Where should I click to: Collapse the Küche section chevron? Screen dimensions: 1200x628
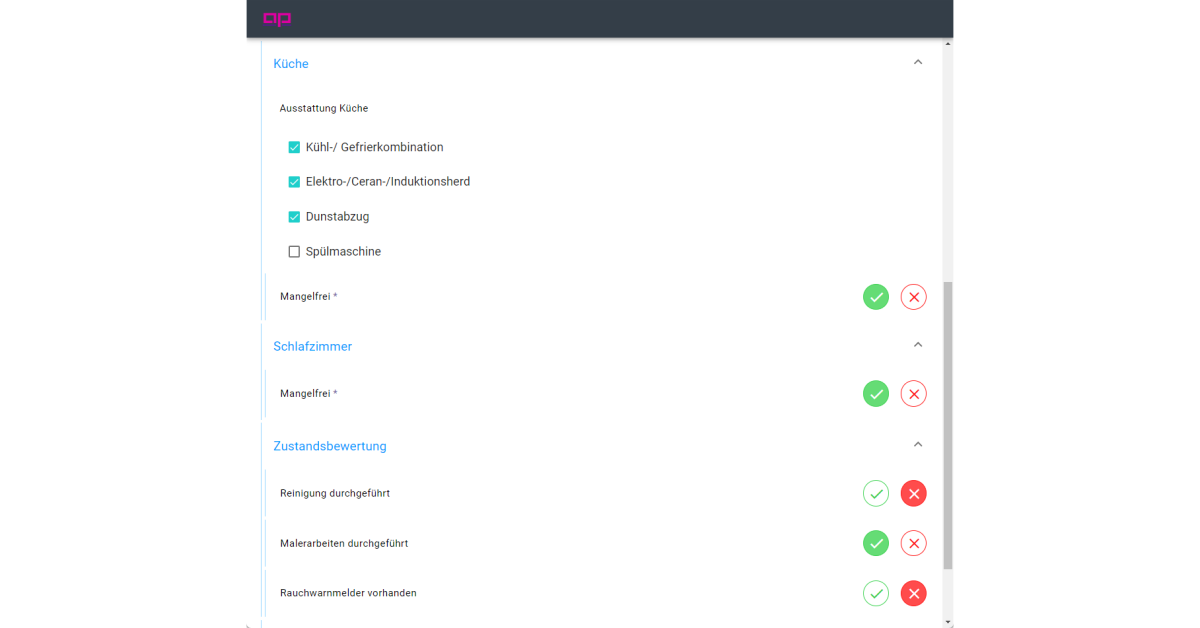918,62
